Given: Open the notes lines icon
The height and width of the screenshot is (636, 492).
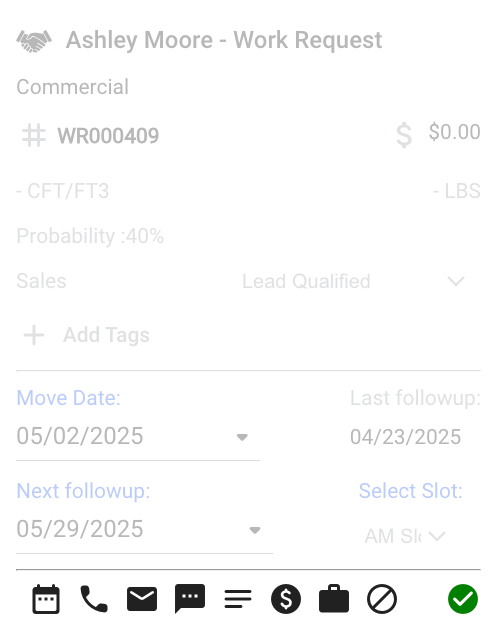Looking at the screenshot, I should pyautogui.click(x=238, y=599).
